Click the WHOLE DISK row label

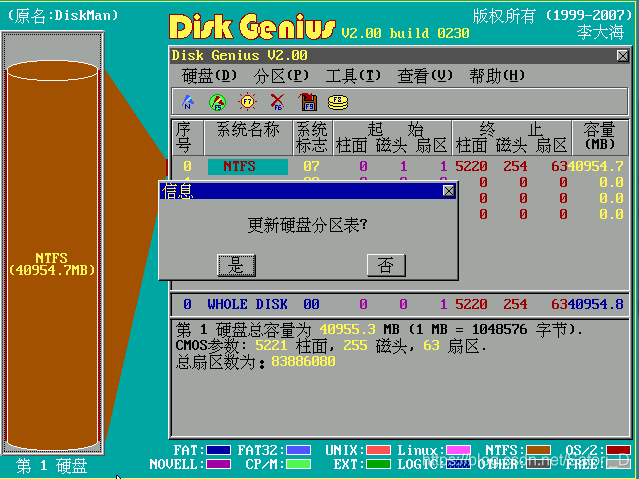[247, 304]
